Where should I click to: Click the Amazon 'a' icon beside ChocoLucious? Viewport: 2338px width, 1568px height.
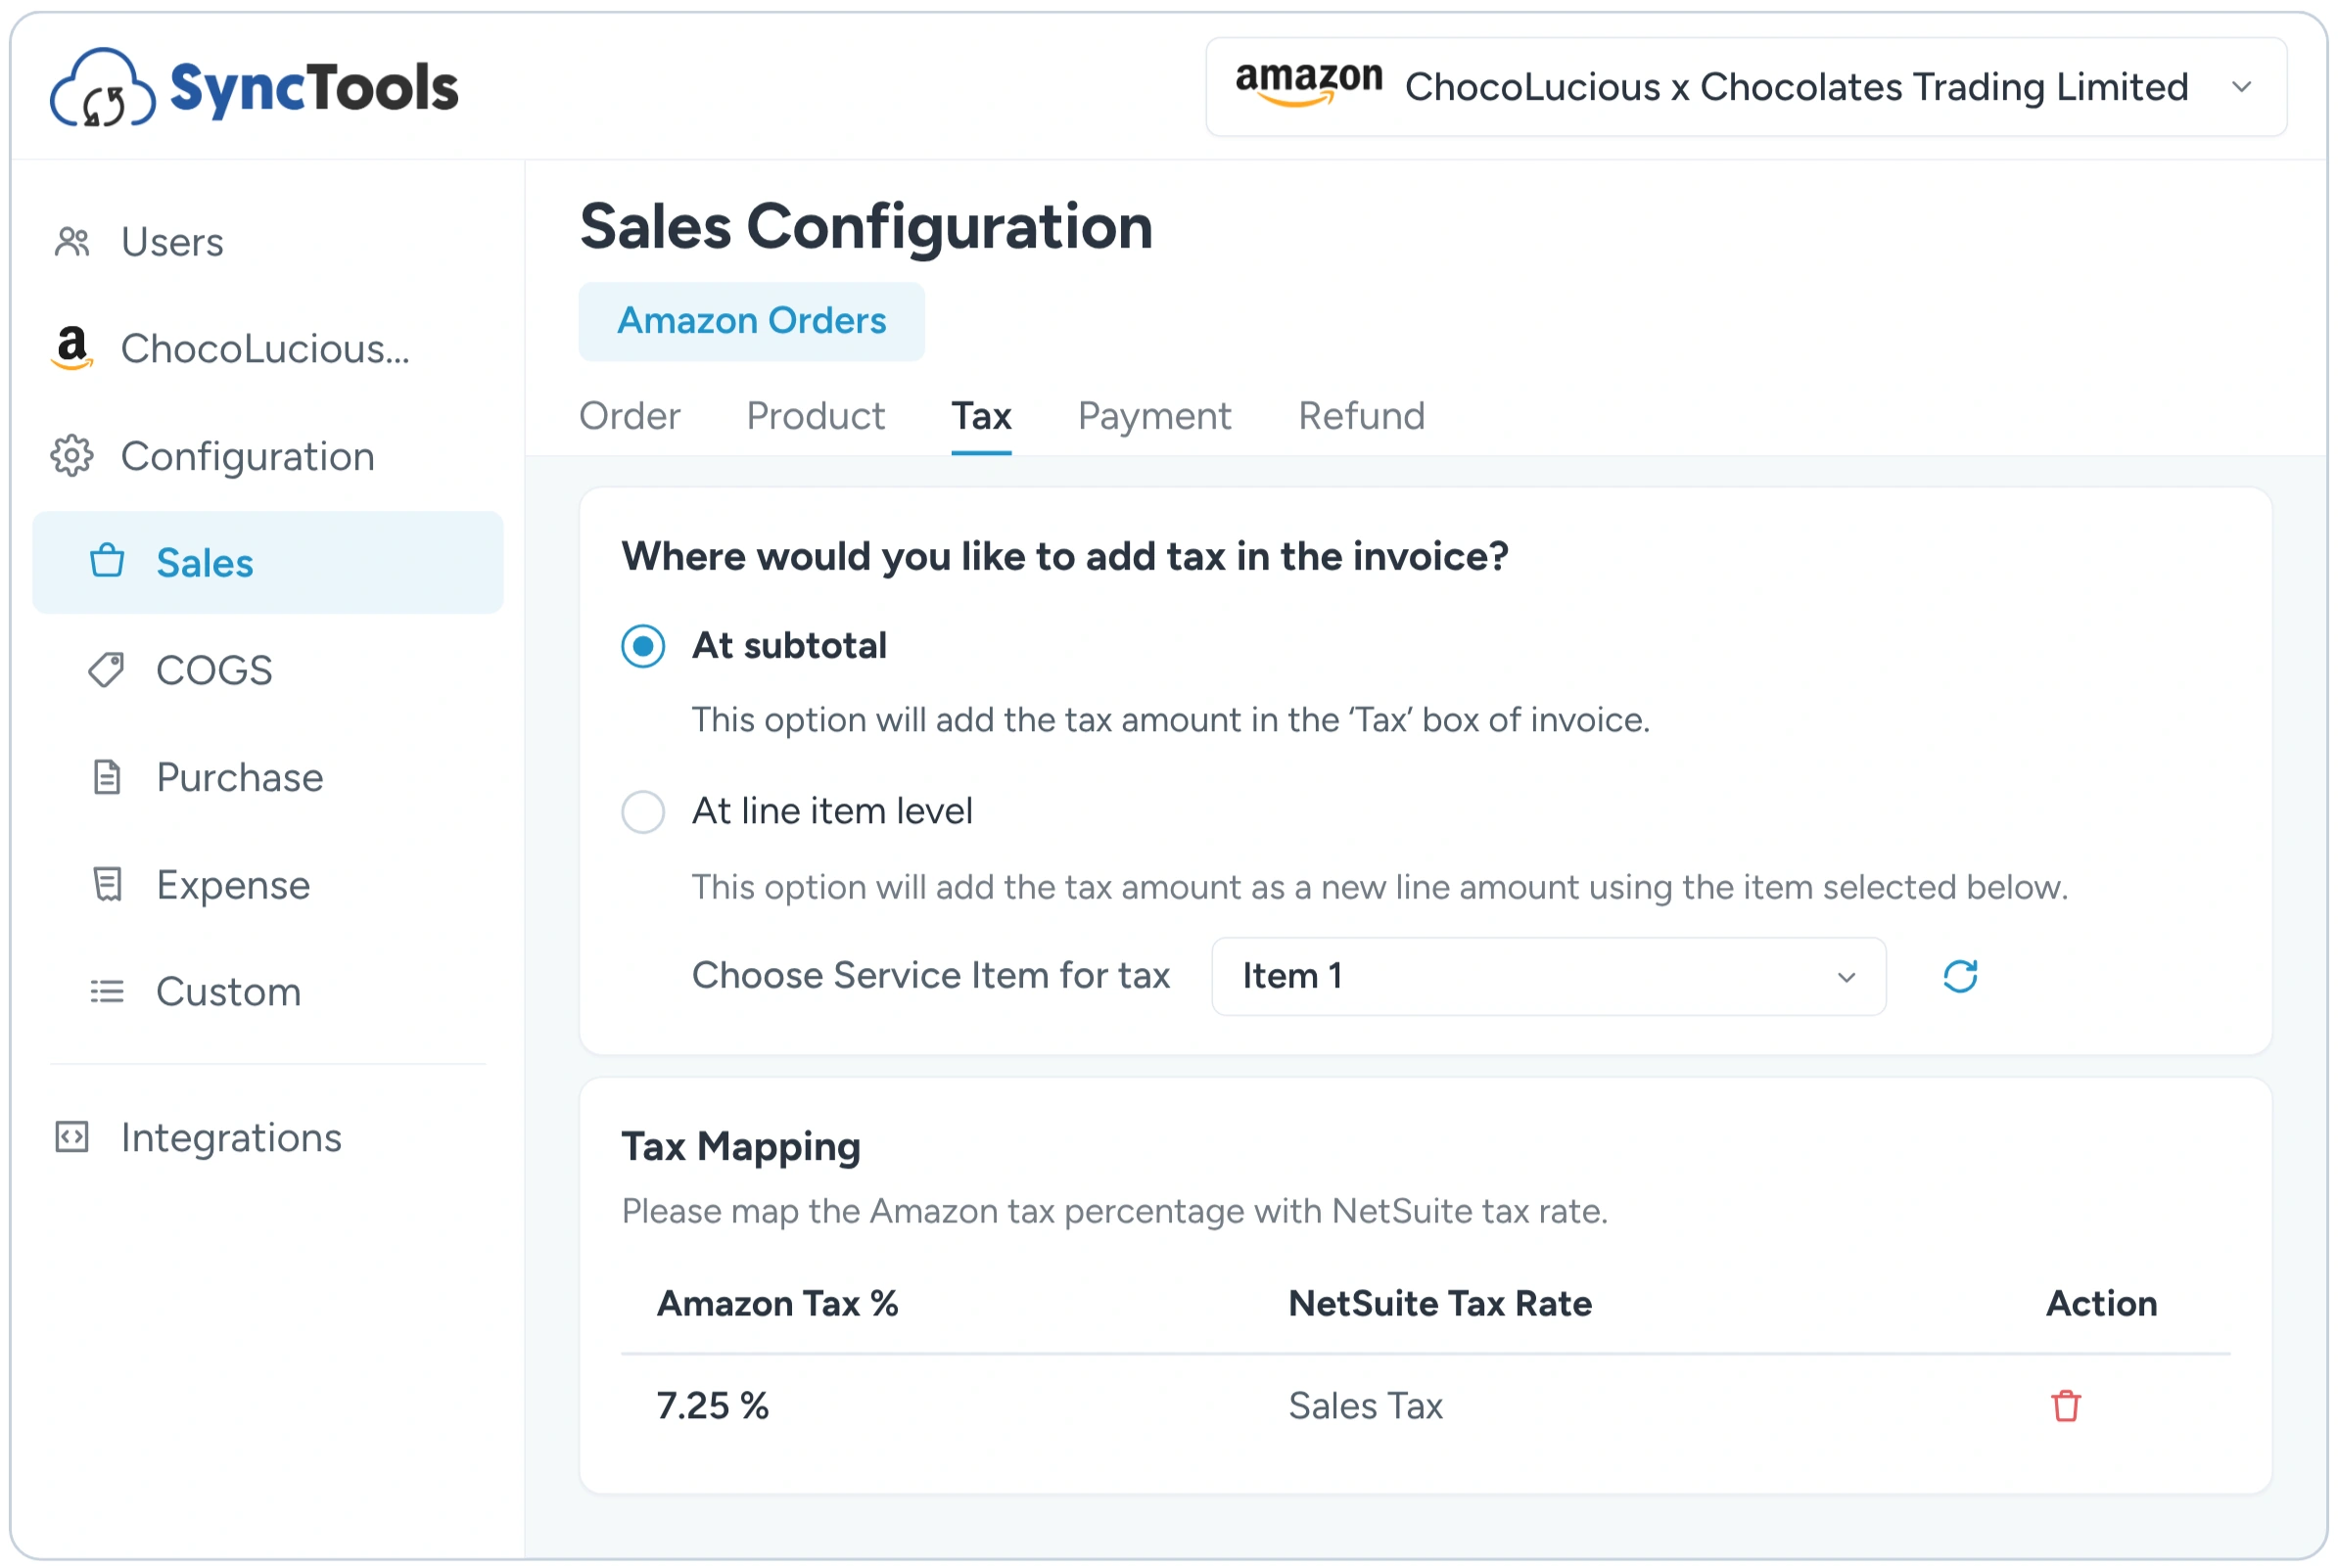click(x=72, y=348)
